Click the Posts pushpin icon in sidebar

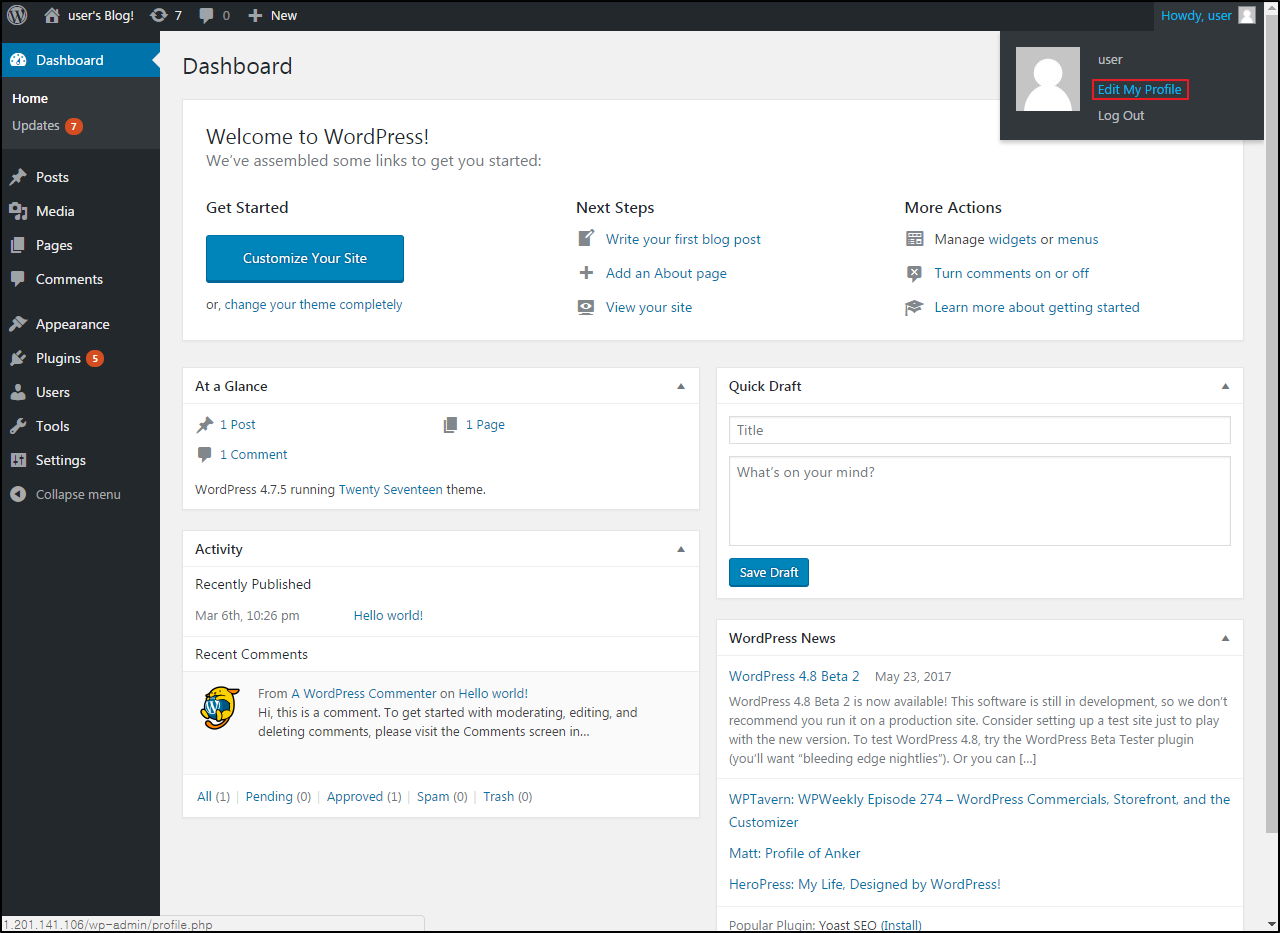(x=18, y=177)
